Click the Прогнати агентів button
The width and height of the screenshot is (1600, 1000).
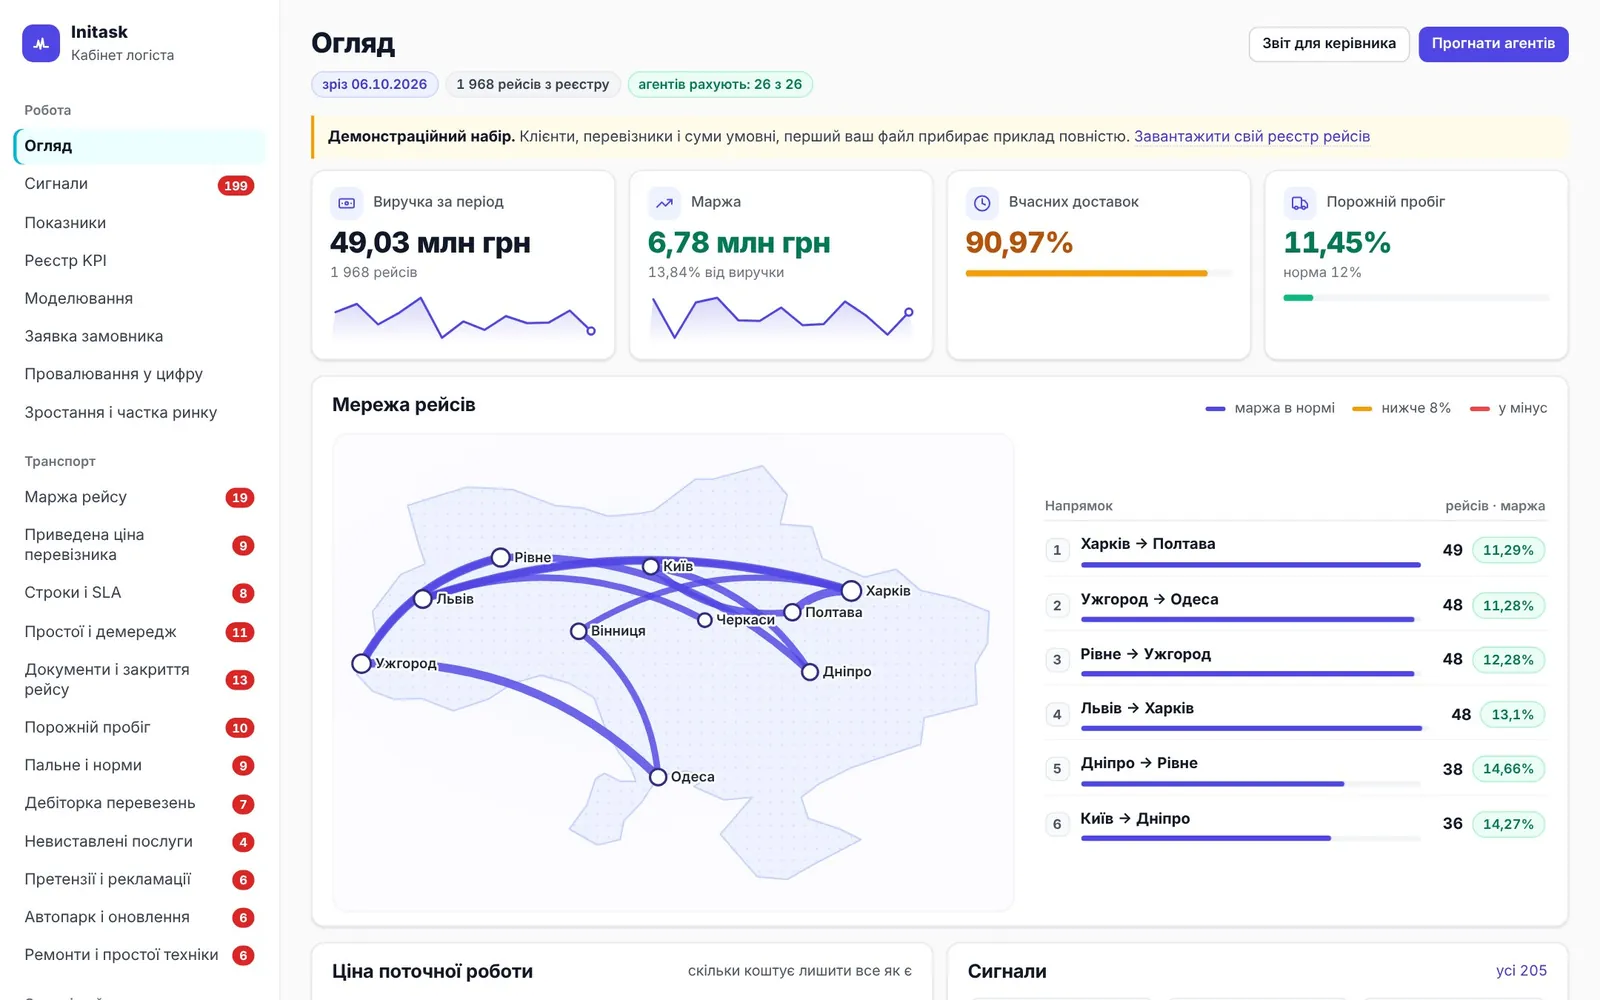[x=1493, y=44]
